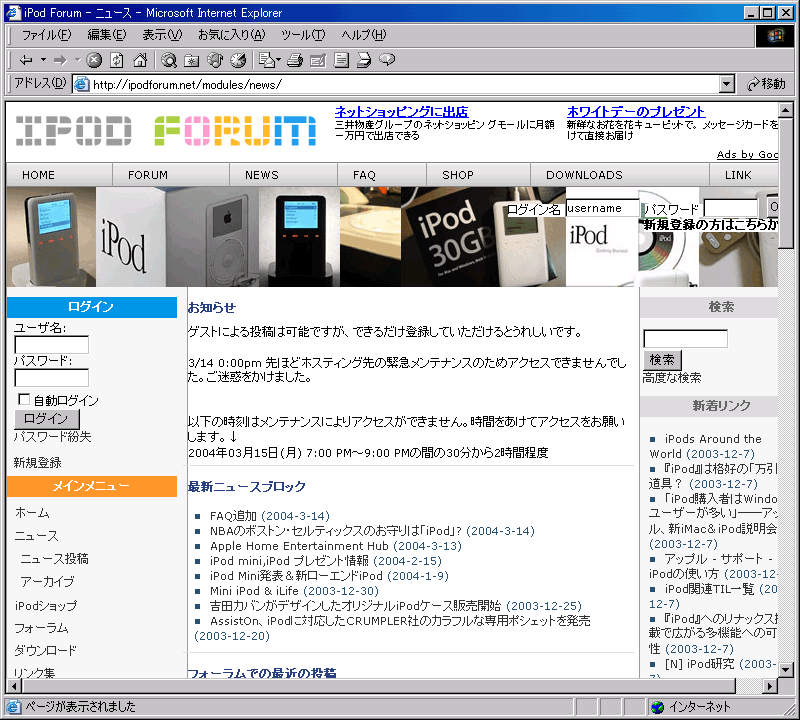800x720 pixels.
Task: Click the status bar page icon
Action: (x=13, y=707)
